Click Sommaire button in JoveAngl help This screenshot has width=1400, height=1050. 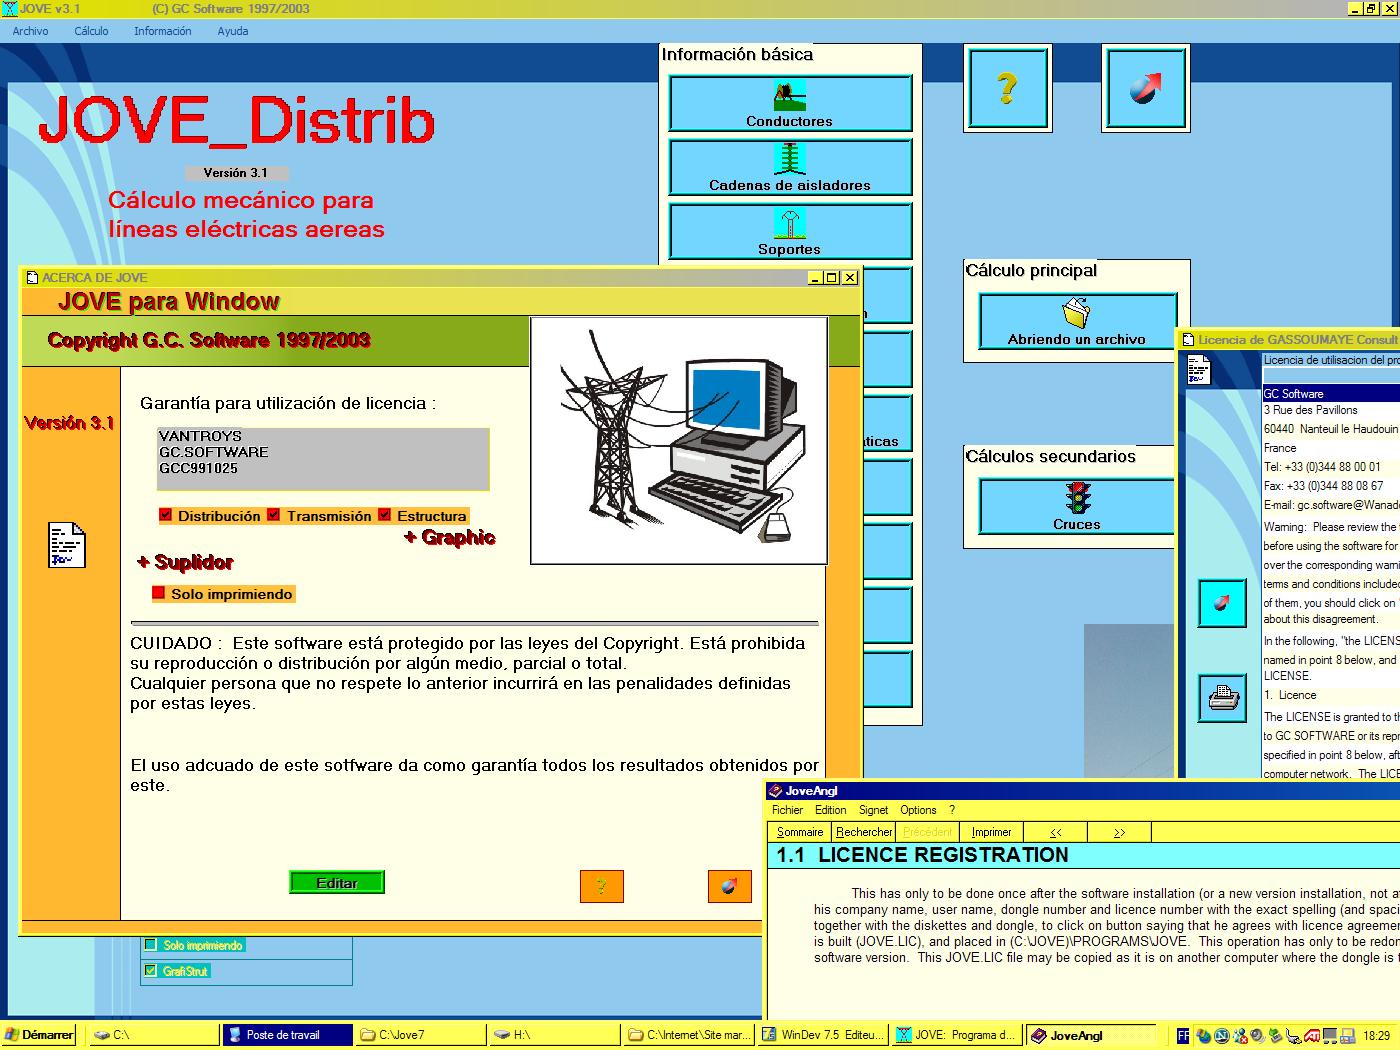tap(800, 832)
